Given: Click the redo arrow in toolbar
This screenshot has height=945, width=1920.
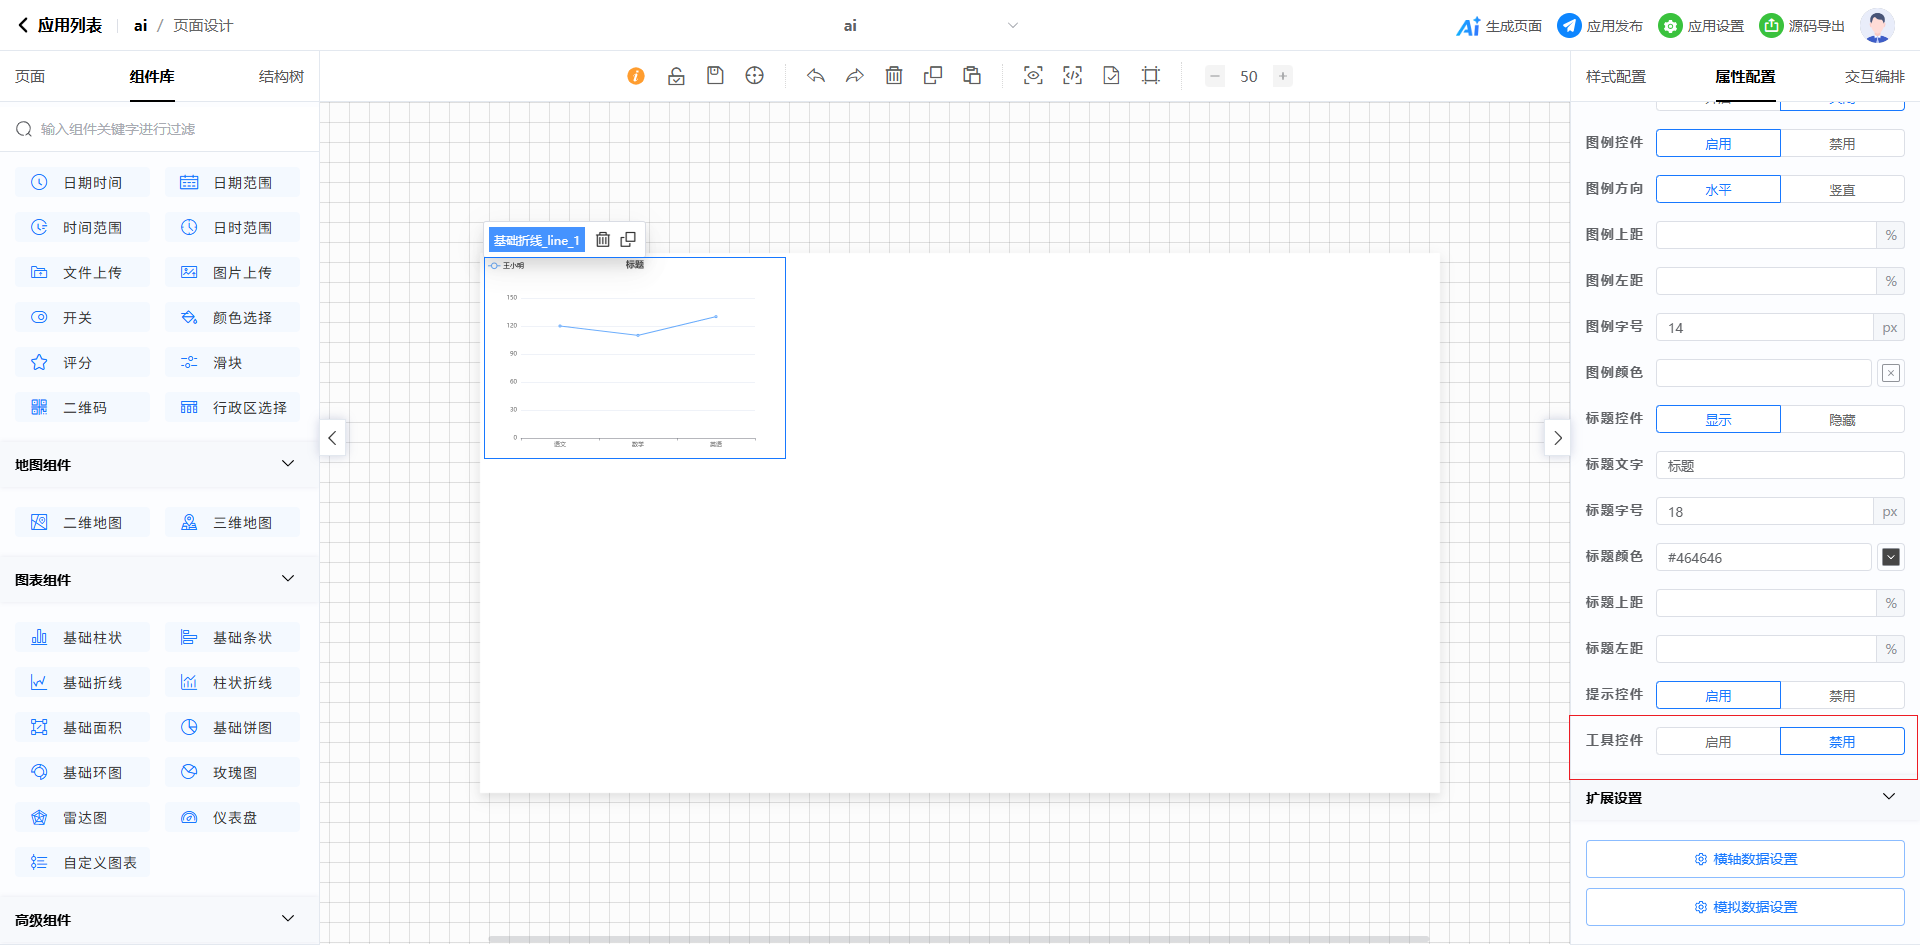Looking at the screenshot, I should tap(854, 76).
